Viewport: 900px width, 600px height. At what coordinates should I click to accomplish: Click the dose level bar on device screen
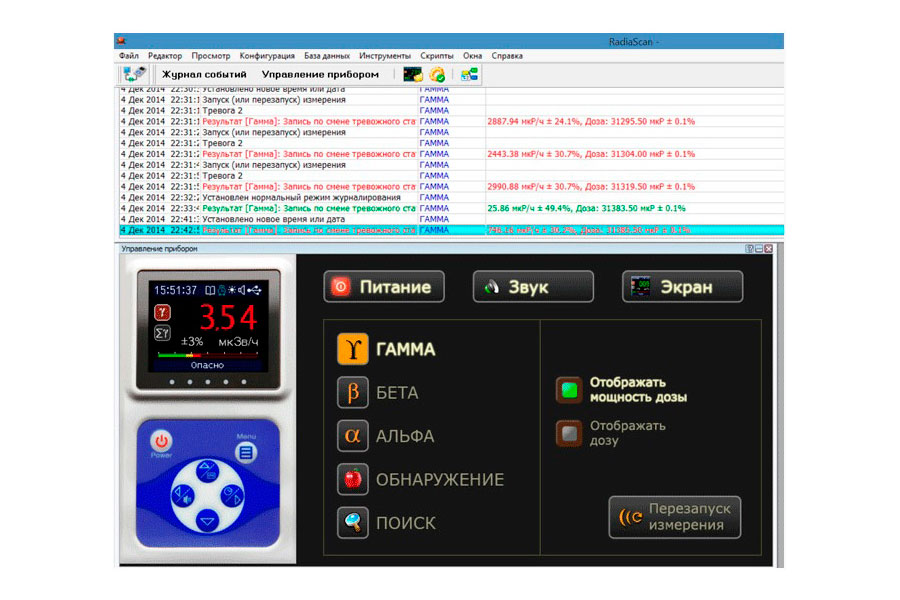(208, 355)
